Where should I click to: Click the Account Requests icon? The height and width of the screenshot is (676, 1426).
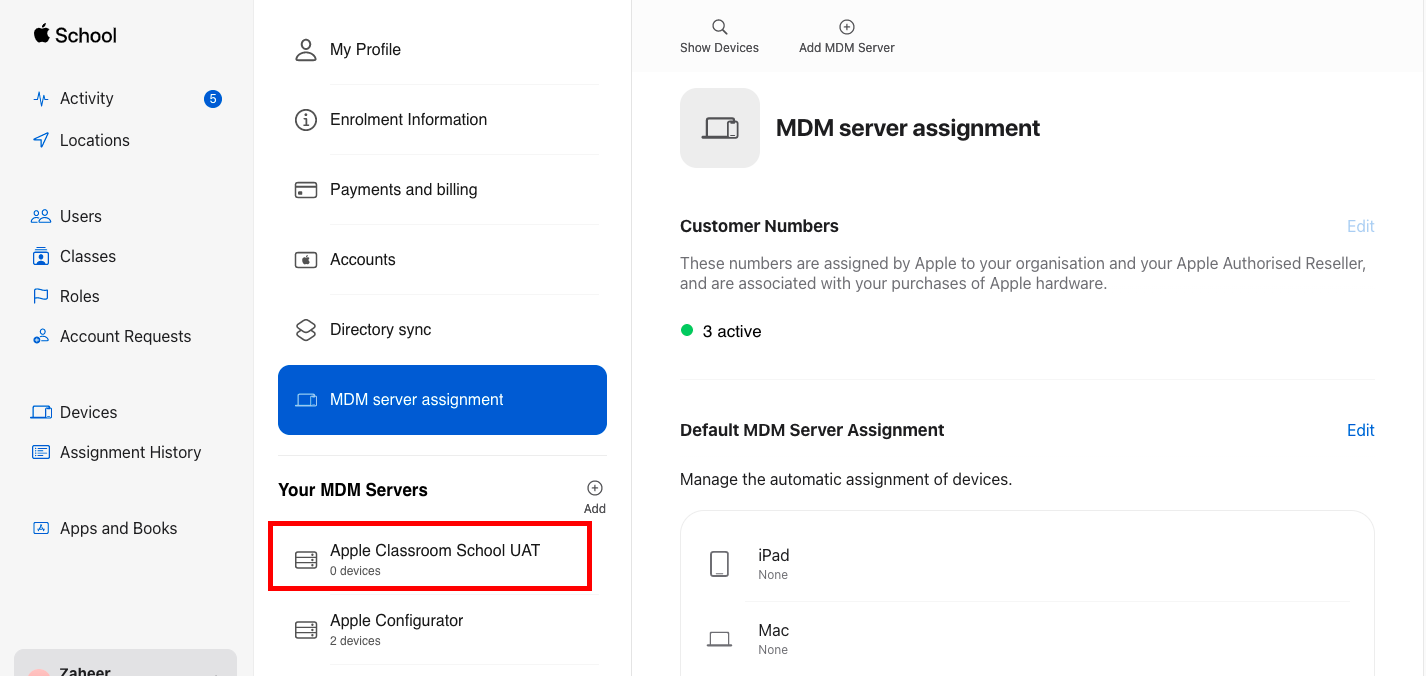point(41,336)
